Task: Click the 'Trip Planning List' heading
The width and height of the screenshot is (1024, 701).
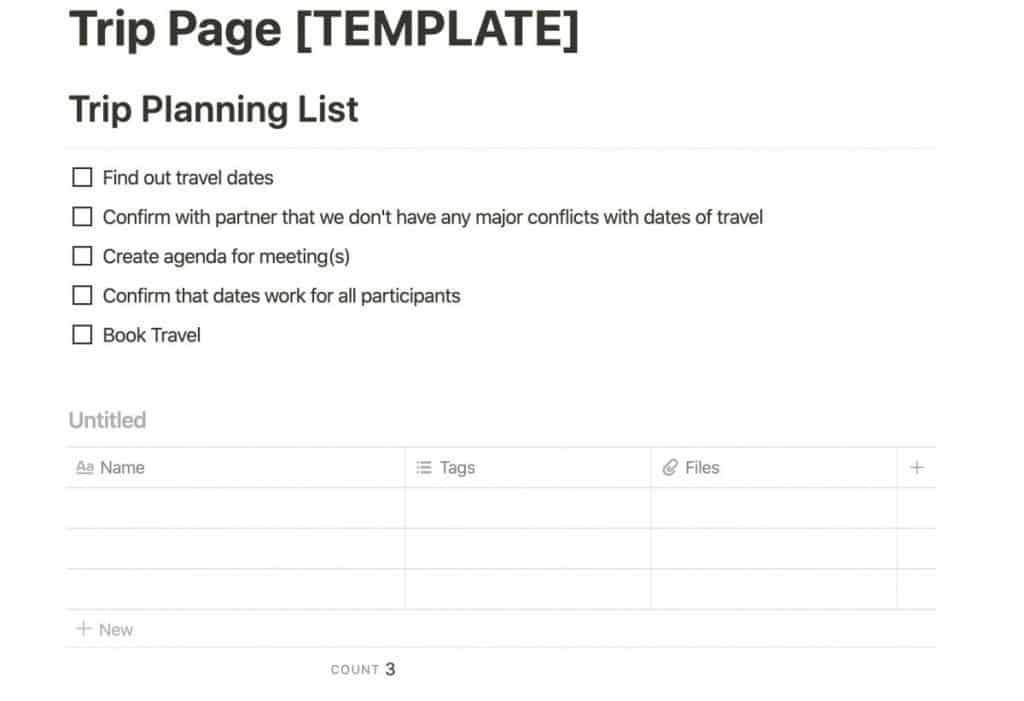Action: tap(214, 109)
